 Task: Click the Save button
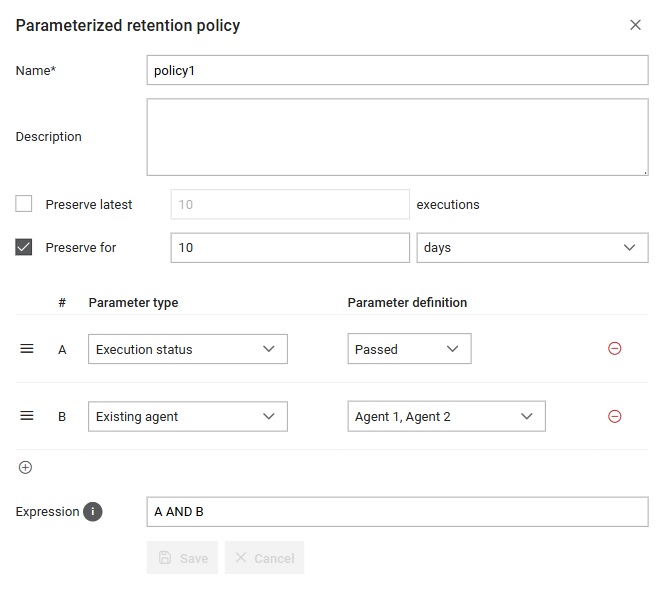pyautogui.click(x=182, y=557)
